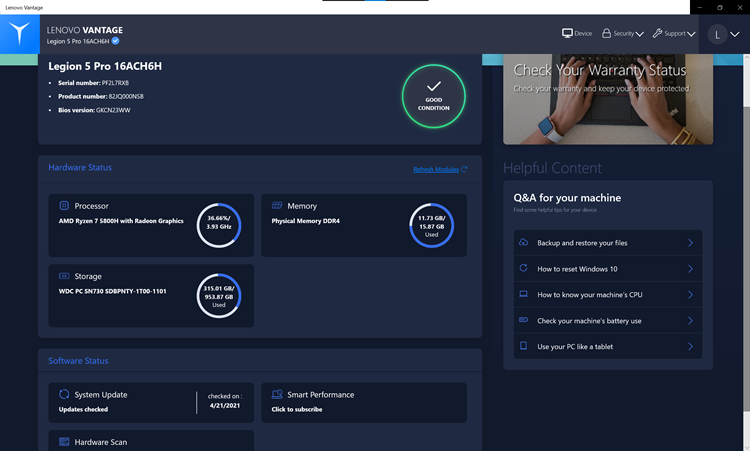The width and height of the screenshot is (750, 451).
Task: Click the Hardware Scan icon
Action: 64,441
